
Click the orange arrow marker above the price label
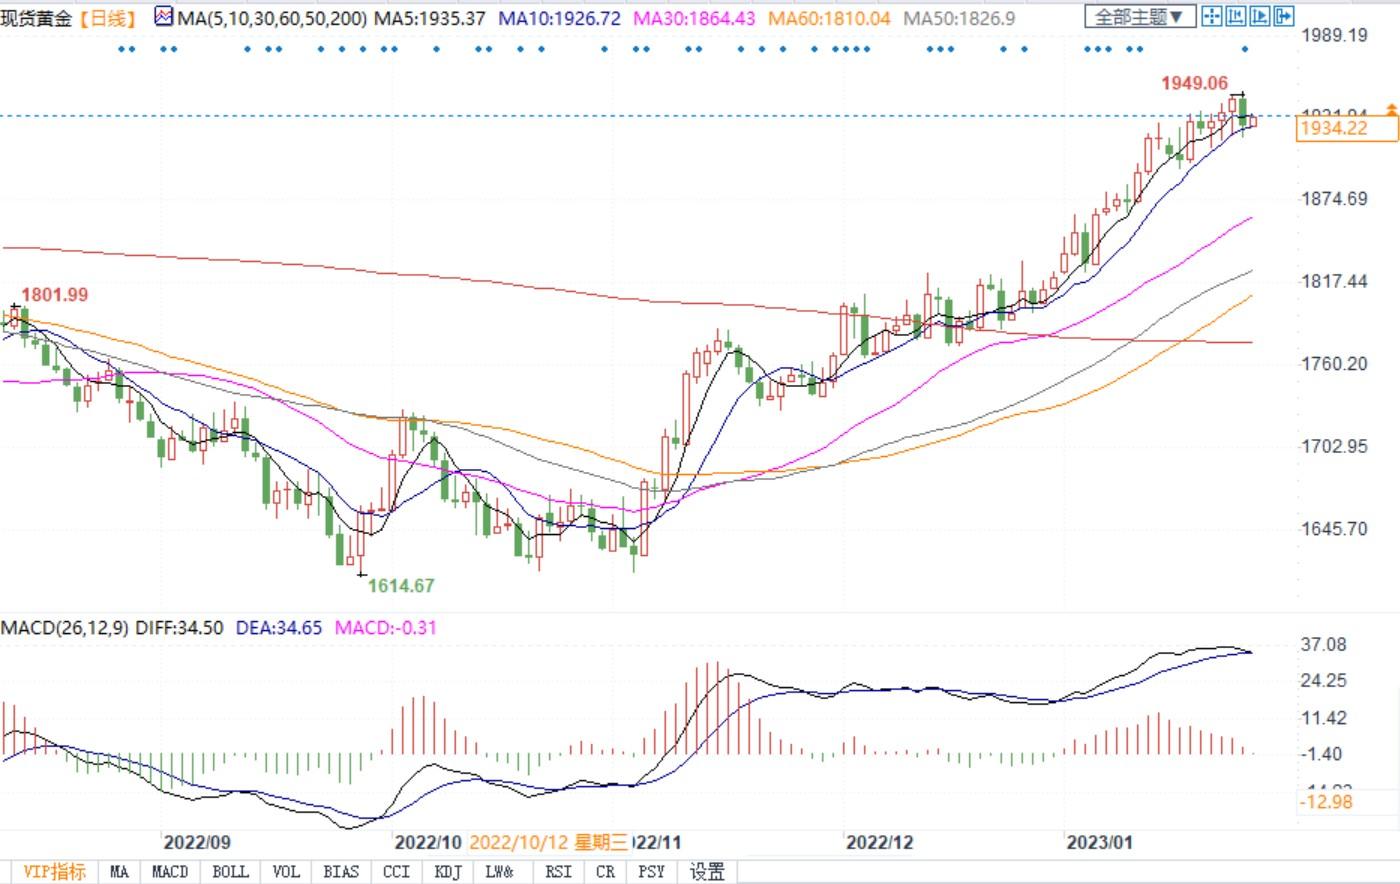pos(1391,108)
